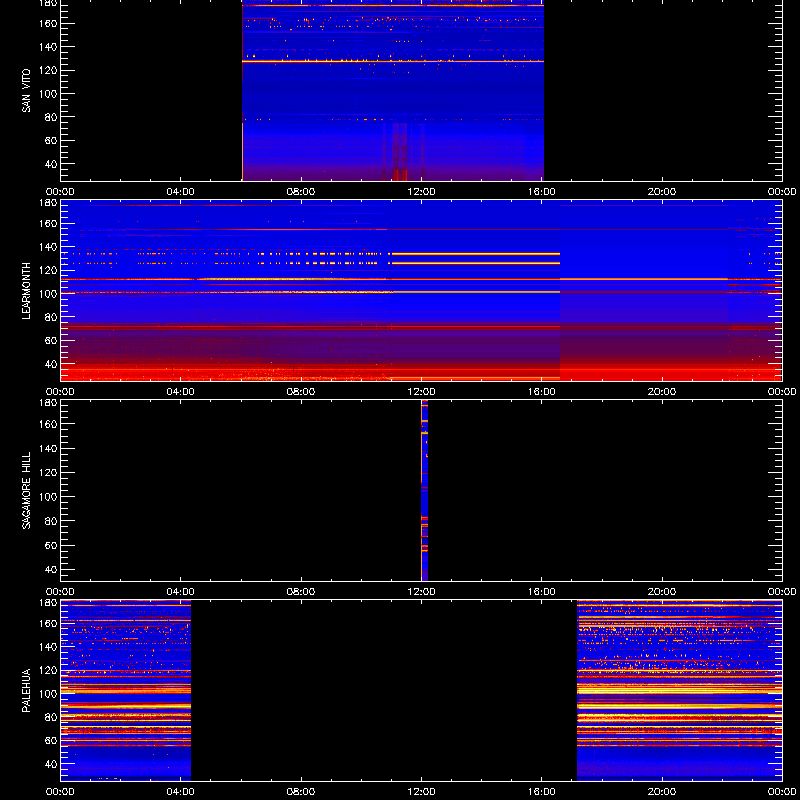800x800 pixels.
Task: Click the 80 label on Palehua axis
Action: point(51,717)
